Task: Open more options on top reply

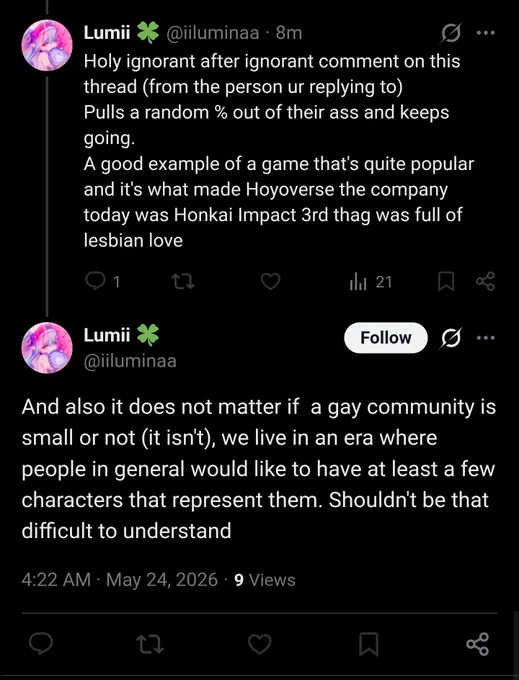Action: [x=486, y=33]
